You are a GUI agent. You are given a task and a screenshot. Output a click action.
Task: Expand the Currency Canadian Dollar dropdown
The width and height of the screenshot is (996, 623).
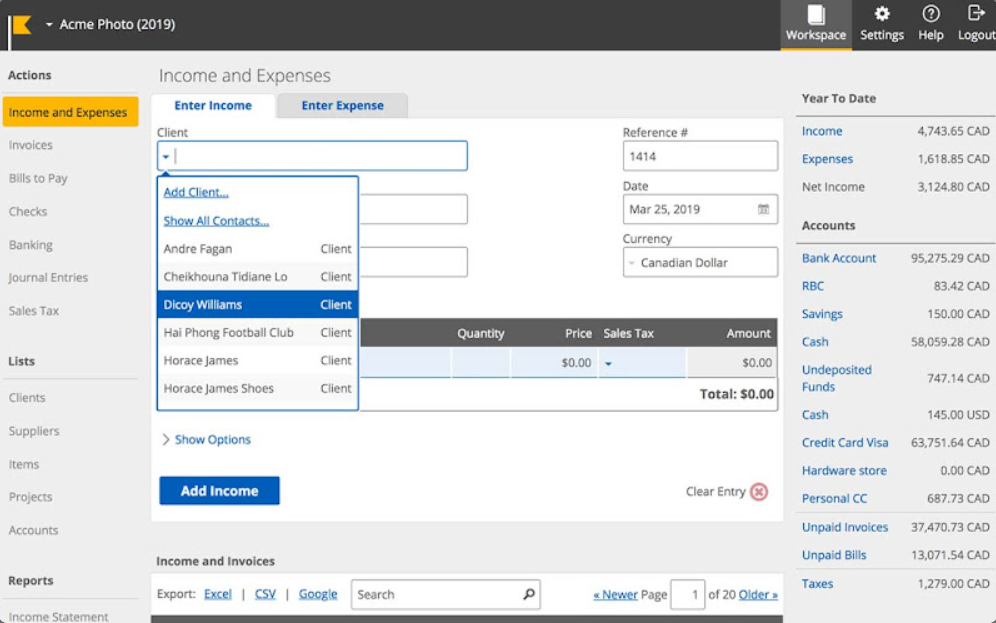point(632,263)
